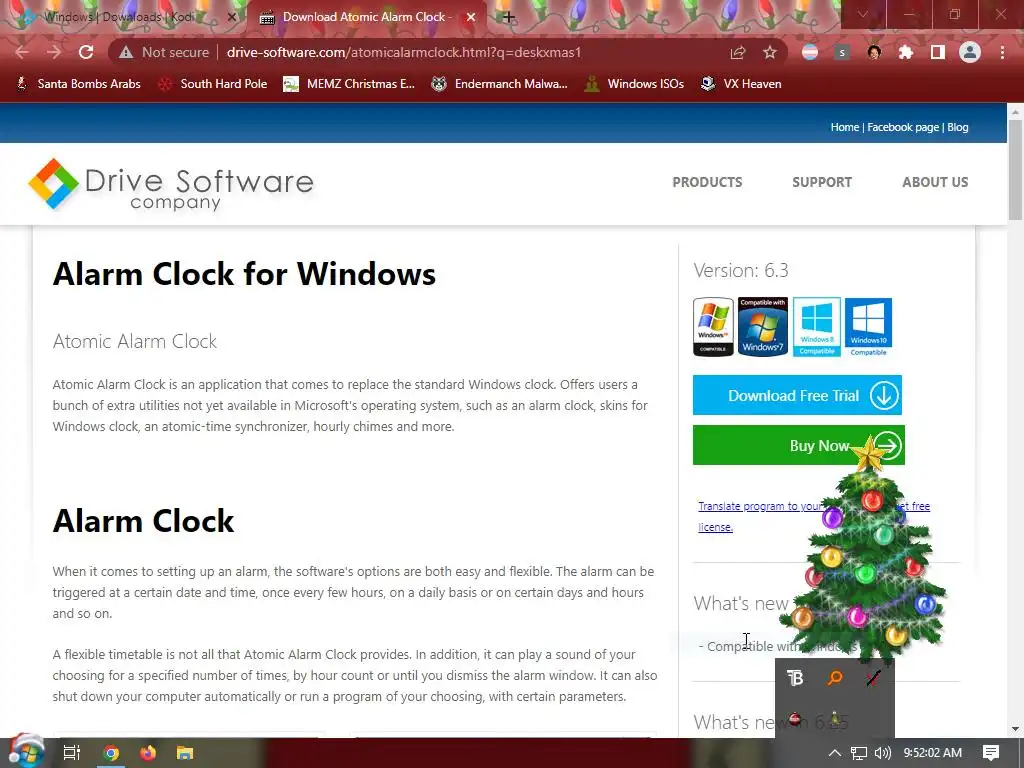The width and height of the screenshot is (1024, 768).
Task: Click the page vertical scrollbar thumb
Action: (x=1015, y=170)
